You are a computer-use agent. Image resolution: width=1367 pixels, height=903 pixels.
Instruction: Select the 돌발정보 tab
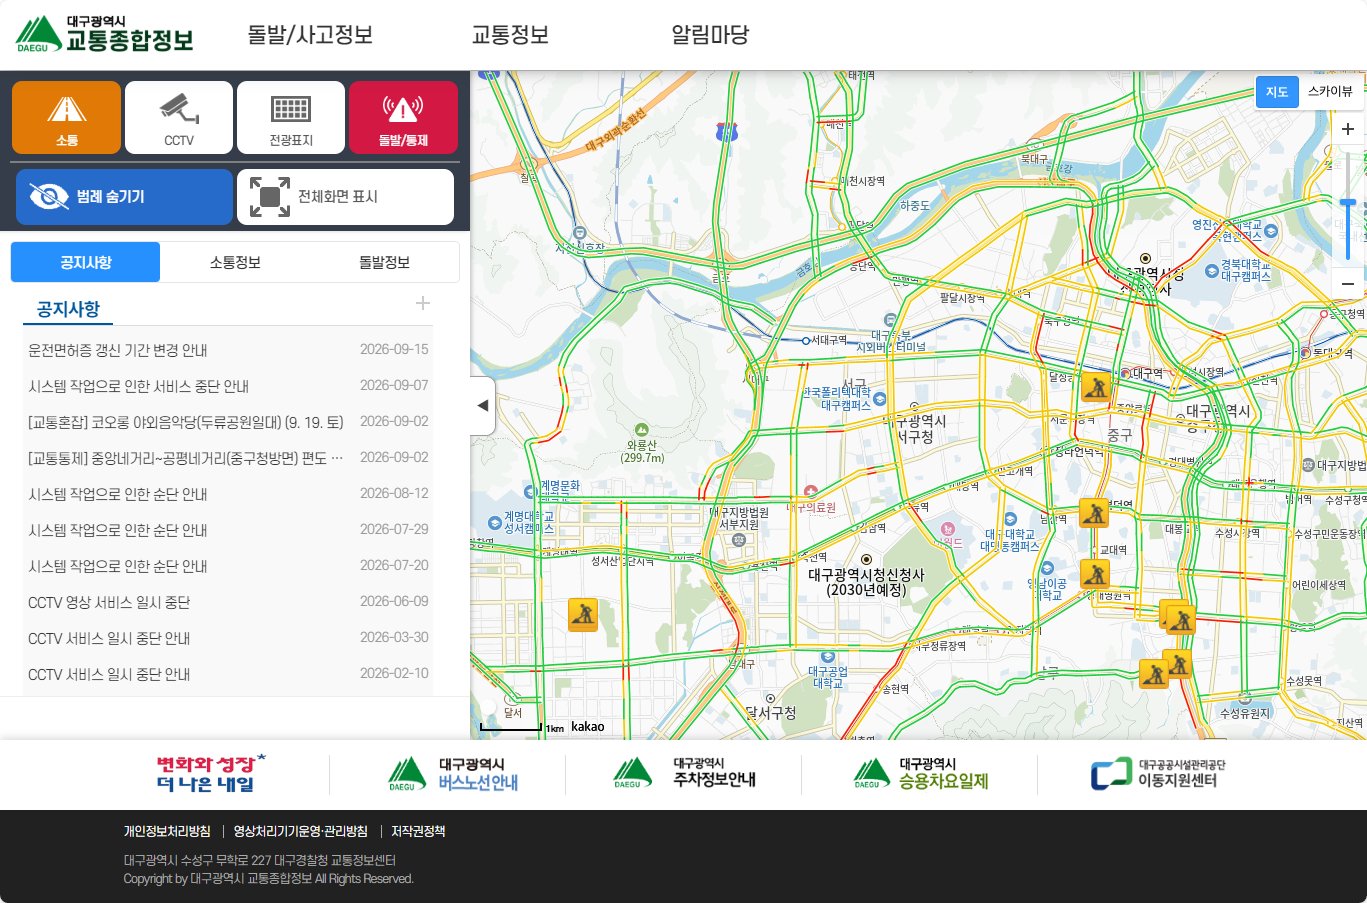pos(384,262)
